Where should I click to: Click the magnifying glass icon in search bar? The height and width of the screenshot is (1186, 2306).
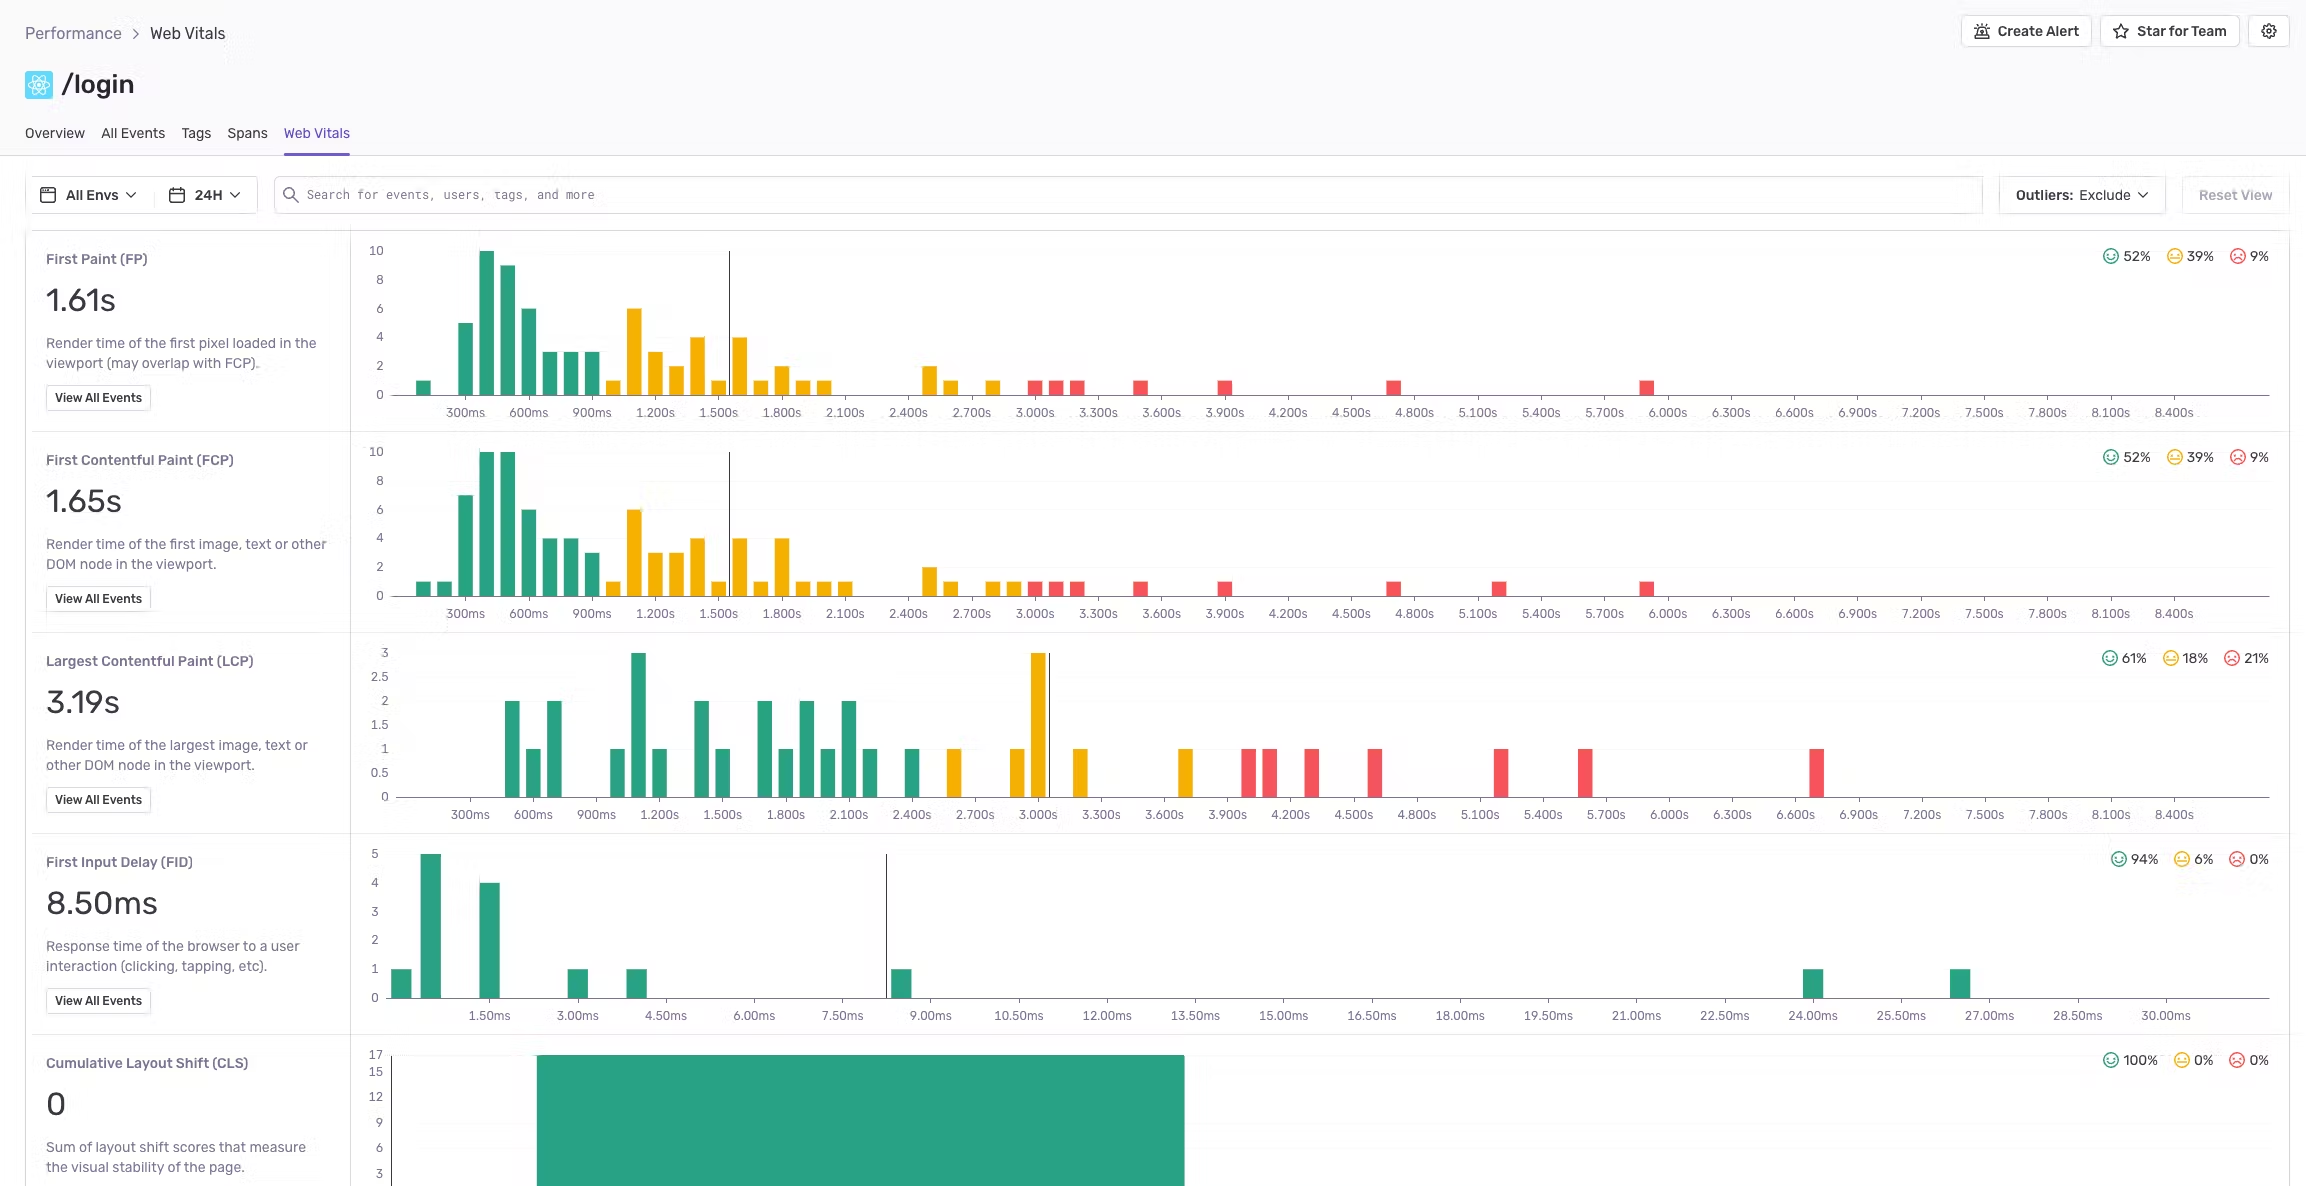click(290, 194)
